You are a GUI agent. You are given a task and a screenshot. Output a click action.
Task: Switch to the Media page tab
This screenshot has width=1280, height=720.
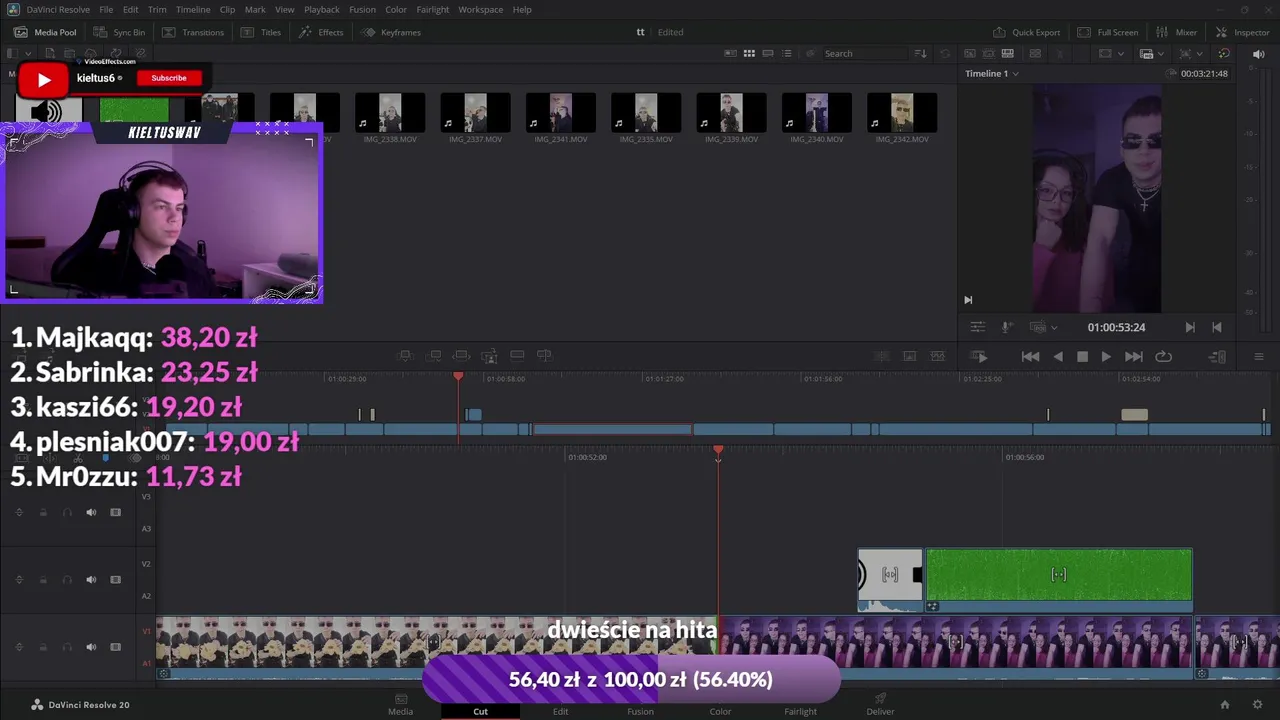pyautogui.click(x=400, y=705)
